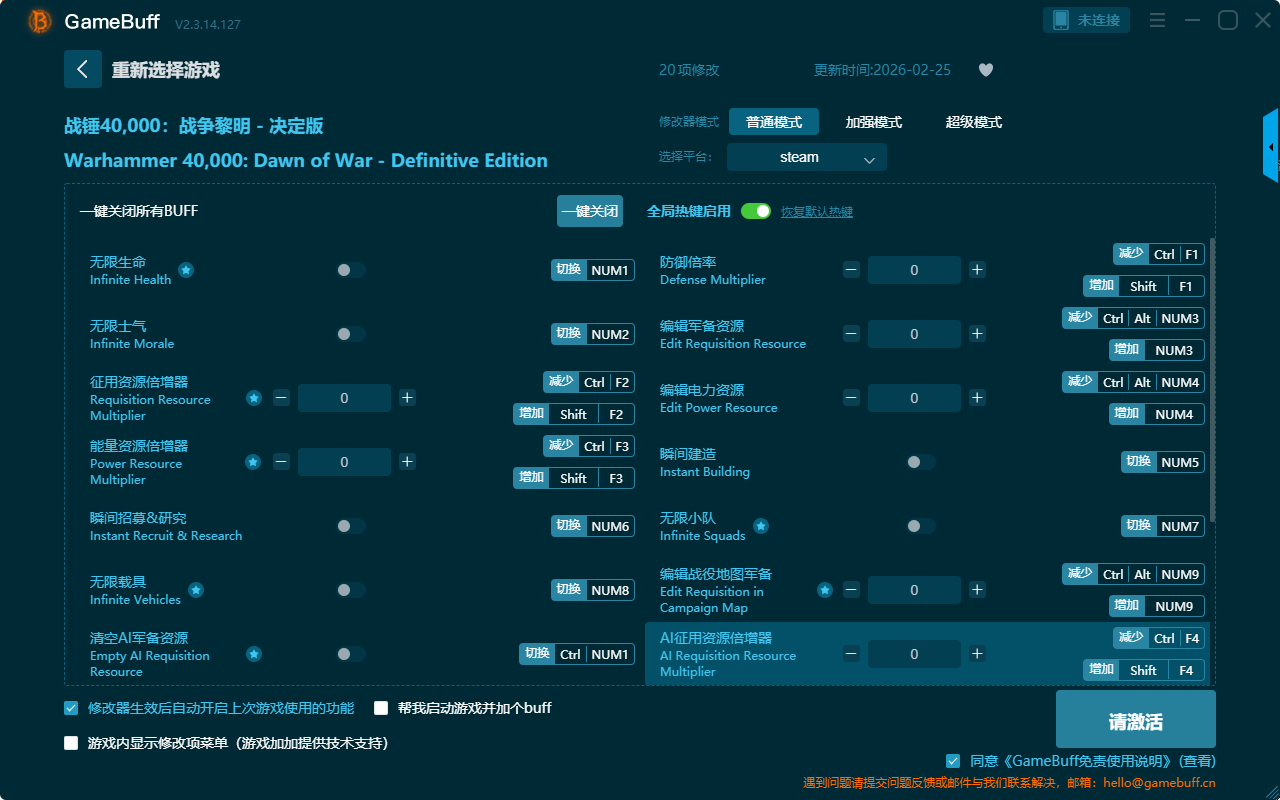The image size is (1280, 800).
Task: Click the back arrow to reselect game
Action: 82,69
